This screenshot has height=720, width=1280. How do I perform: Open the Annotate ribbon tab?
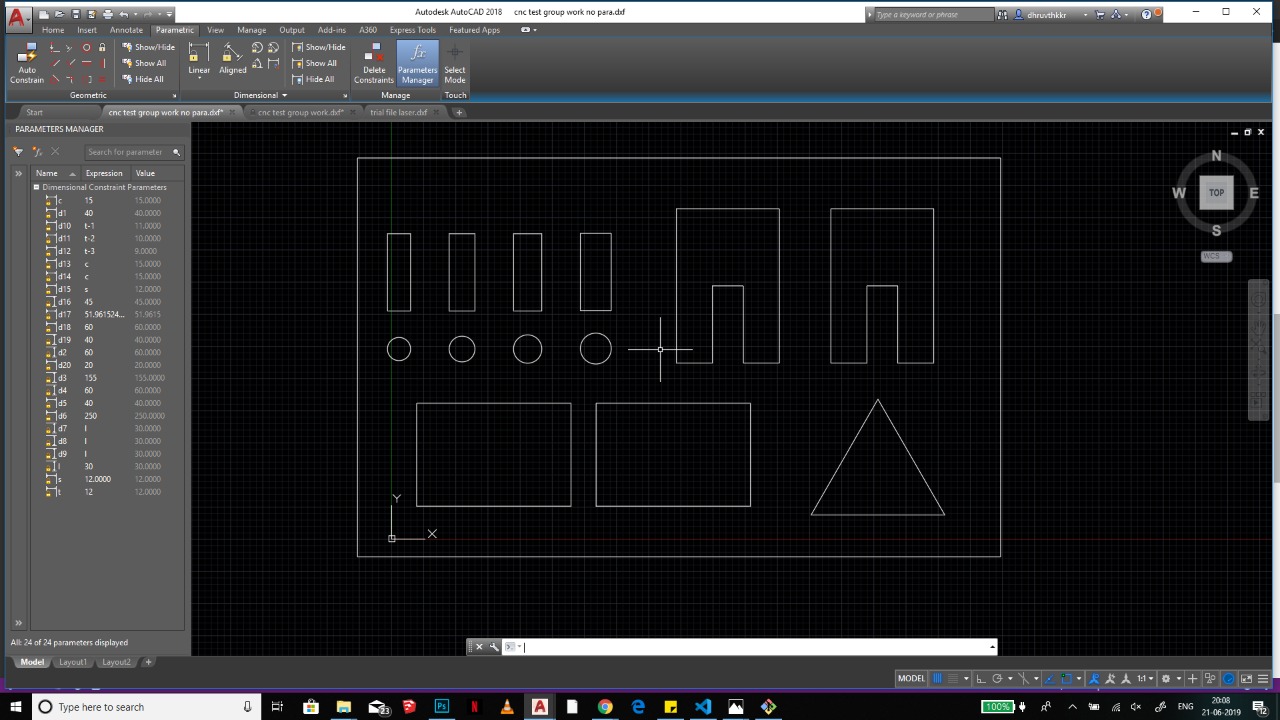coord(126,30)
